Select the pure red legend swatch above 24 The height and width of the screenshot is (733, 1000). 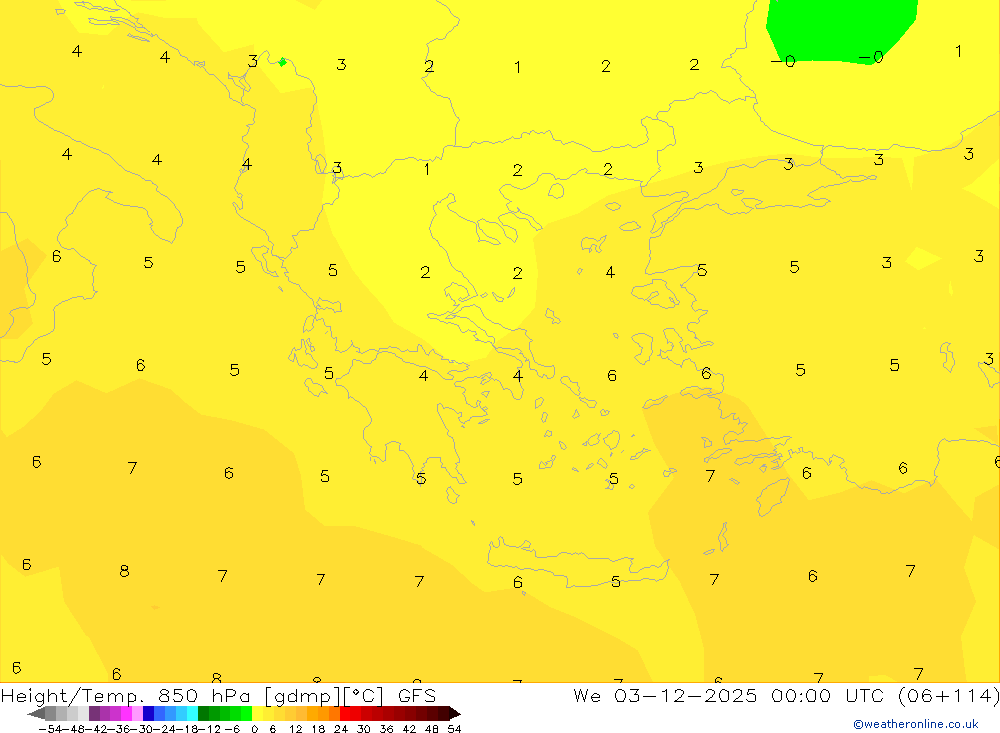tap(345, 714)
